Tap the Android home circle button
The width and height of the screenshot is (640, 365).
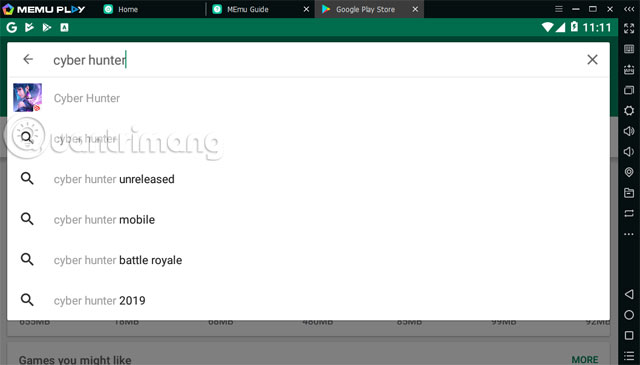(629, 315)
